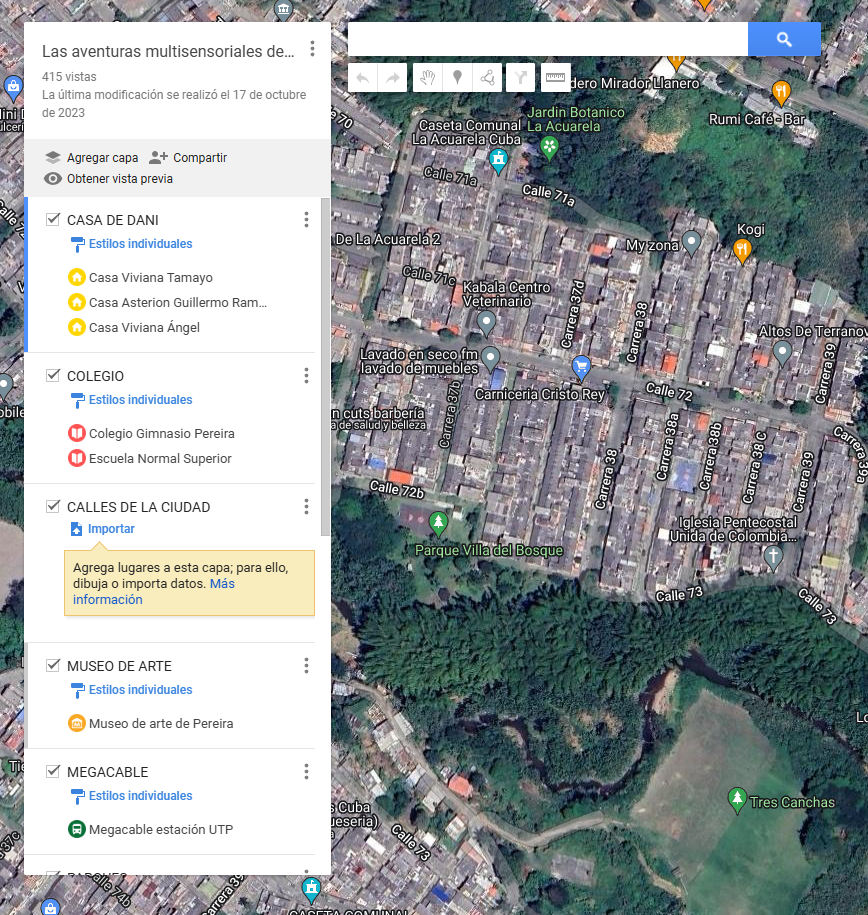Click green bus icon of Megacable estación
The image size is (868, 915).
pos(76,829)
